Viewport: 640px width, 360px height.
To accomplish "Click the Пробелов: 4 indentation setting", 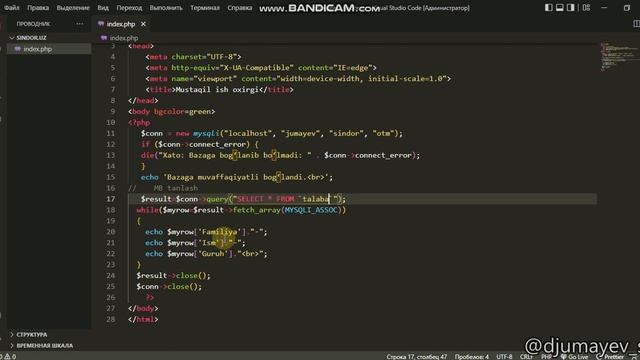I will pyautogui.click(x=472, y=357).
